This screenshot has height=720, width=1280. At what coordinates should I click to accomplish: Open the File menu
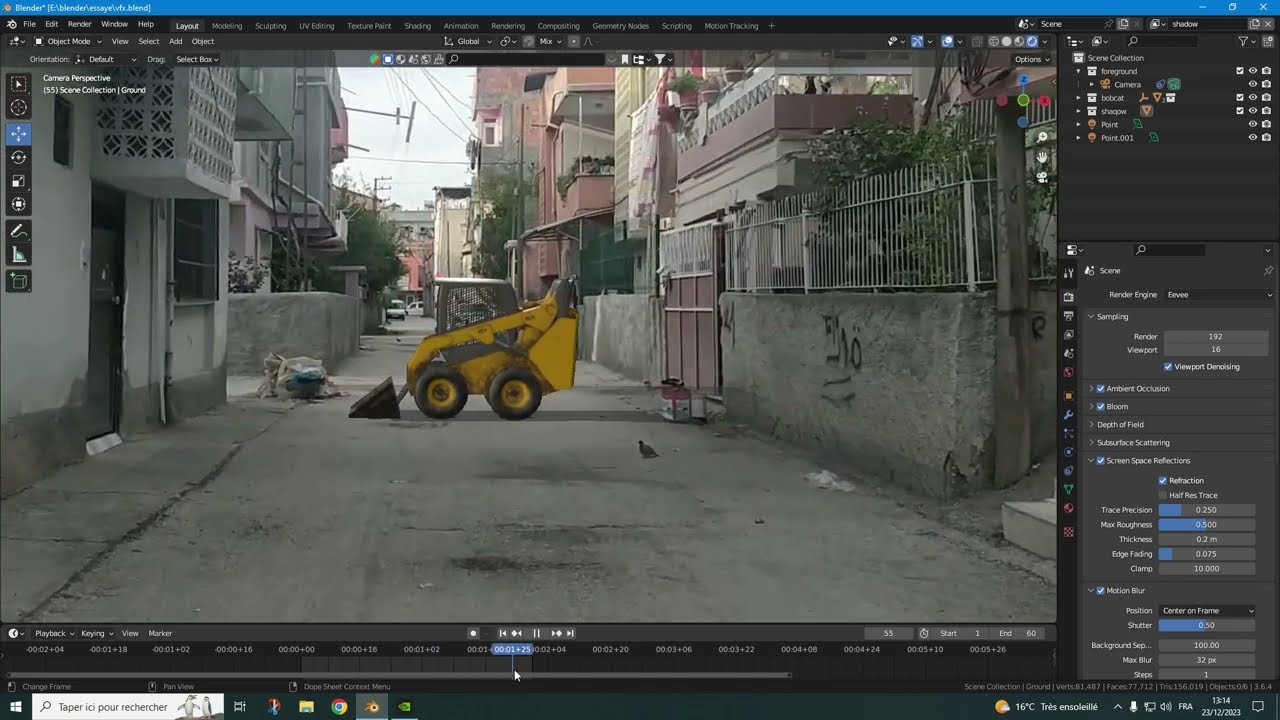(29, 24)
